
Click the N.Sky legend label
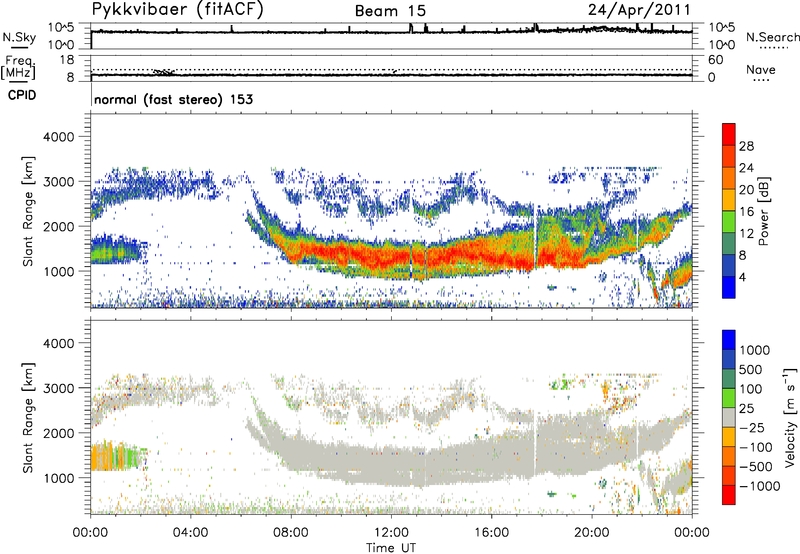pos(19,37)
